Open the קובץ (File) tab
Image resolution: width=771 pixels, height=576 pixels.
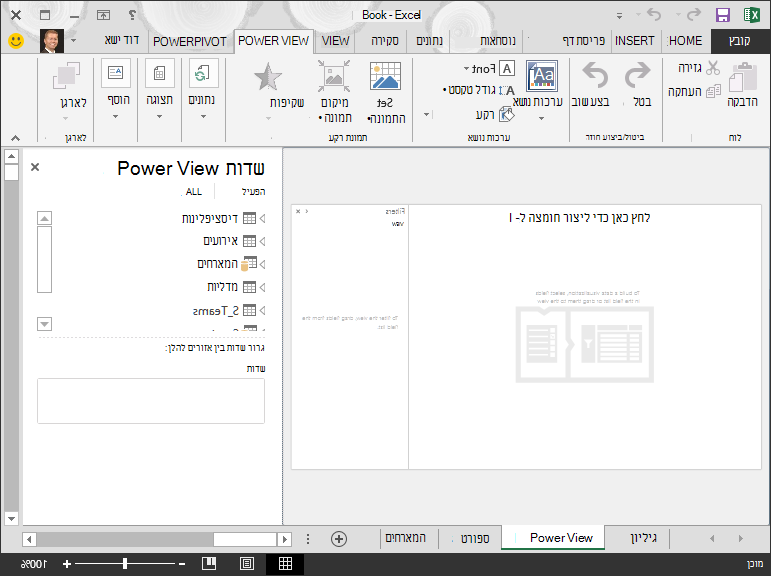pos(740,41)
